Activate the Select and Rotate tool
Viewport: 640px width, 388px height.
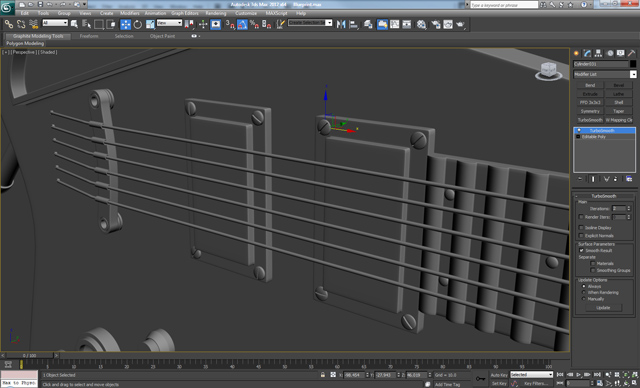pyautogui.click(x=138, y=24)
